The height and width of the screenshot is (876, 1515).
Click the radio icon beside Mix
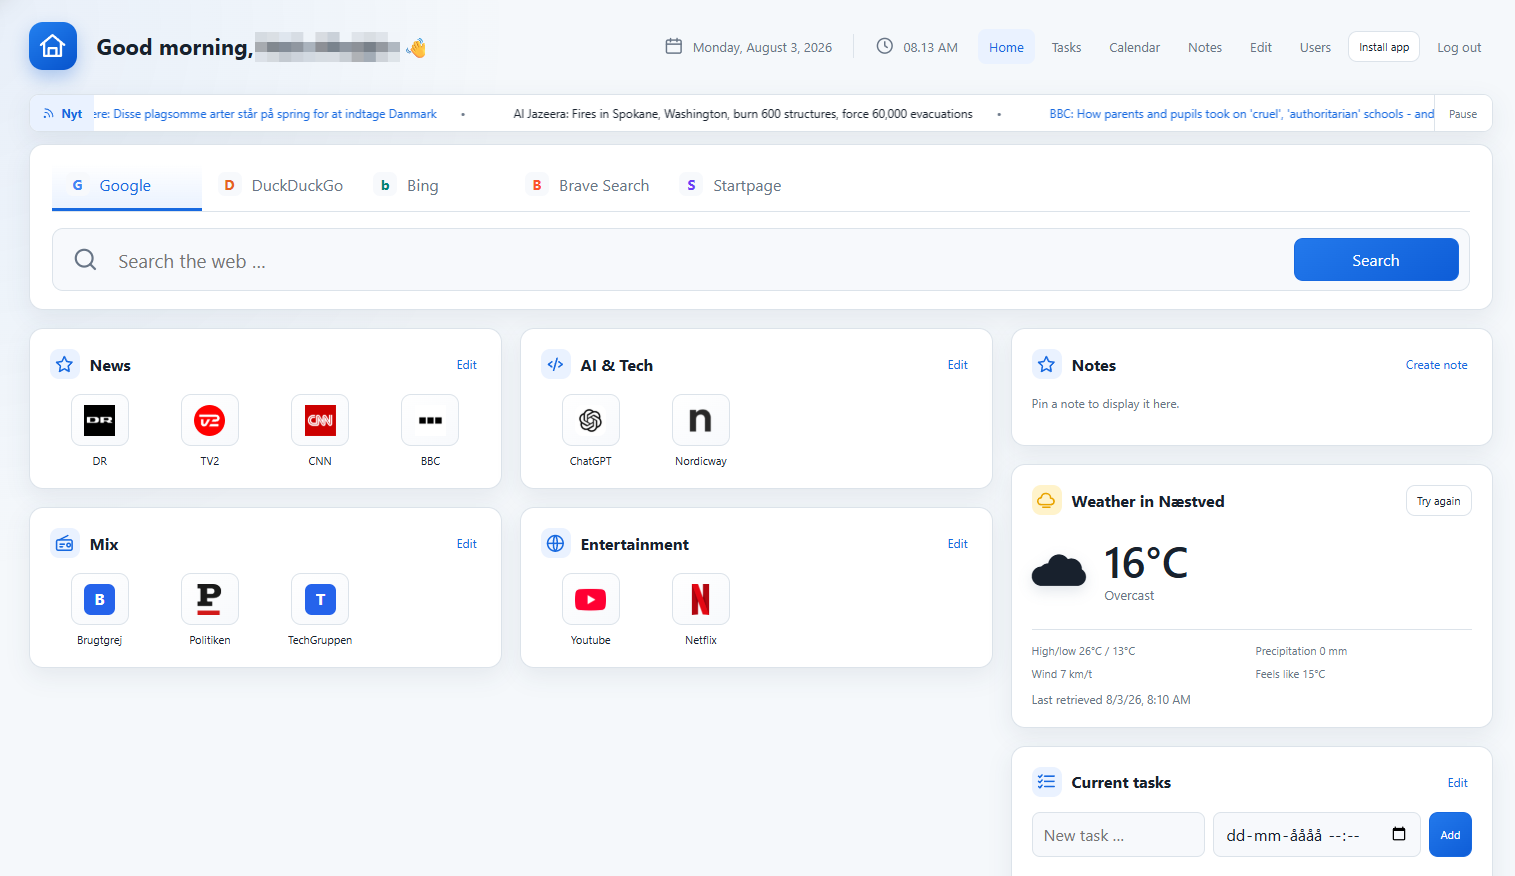tap(65, 544)
